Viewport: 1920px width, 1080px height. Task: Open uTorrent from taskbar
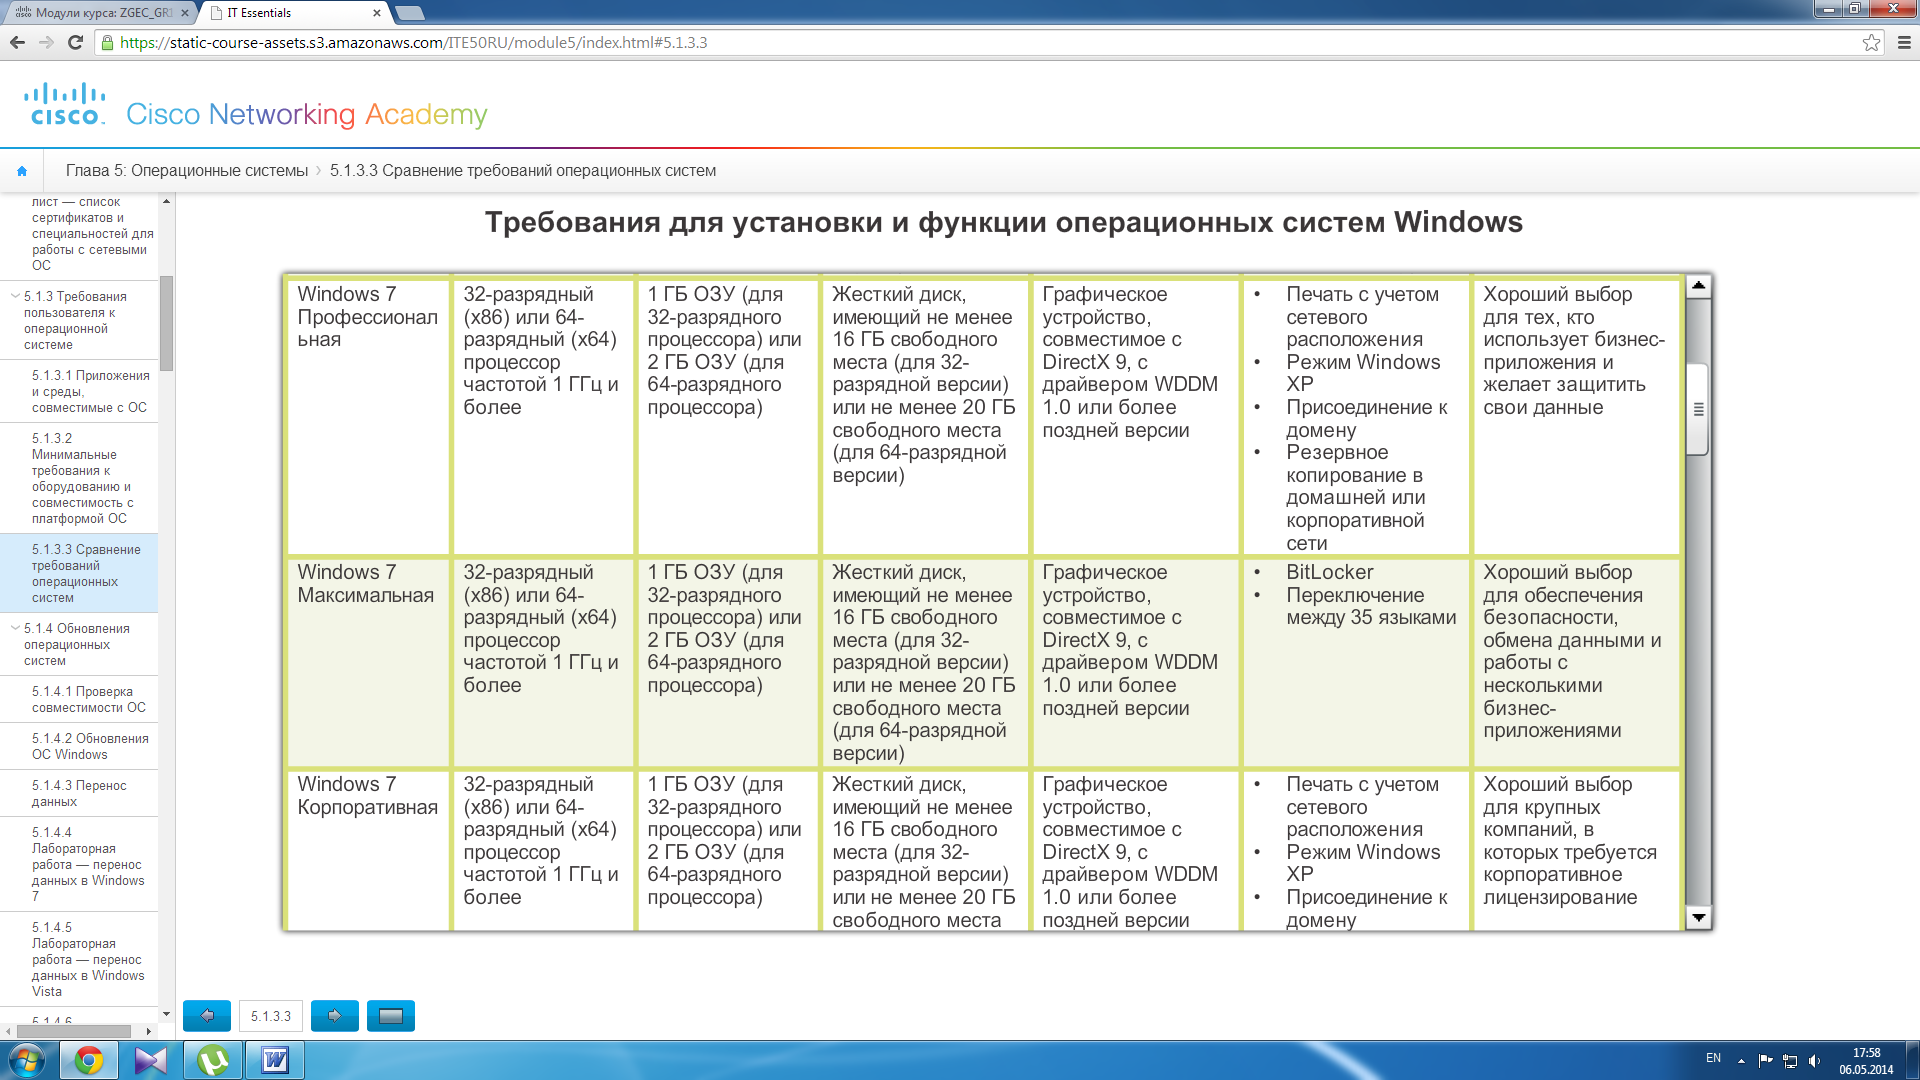[213, 1060]
